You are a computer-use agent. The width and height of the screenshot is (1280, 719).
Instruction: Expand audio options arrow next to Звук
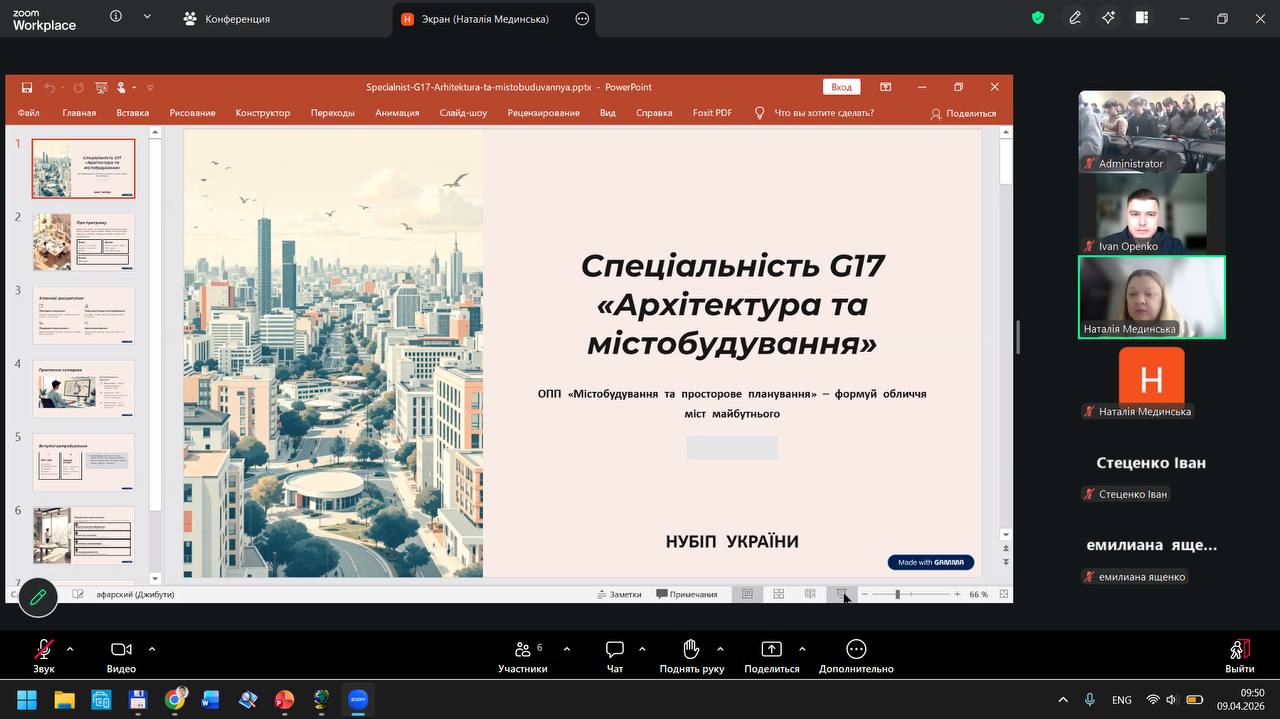coord(70,649)
